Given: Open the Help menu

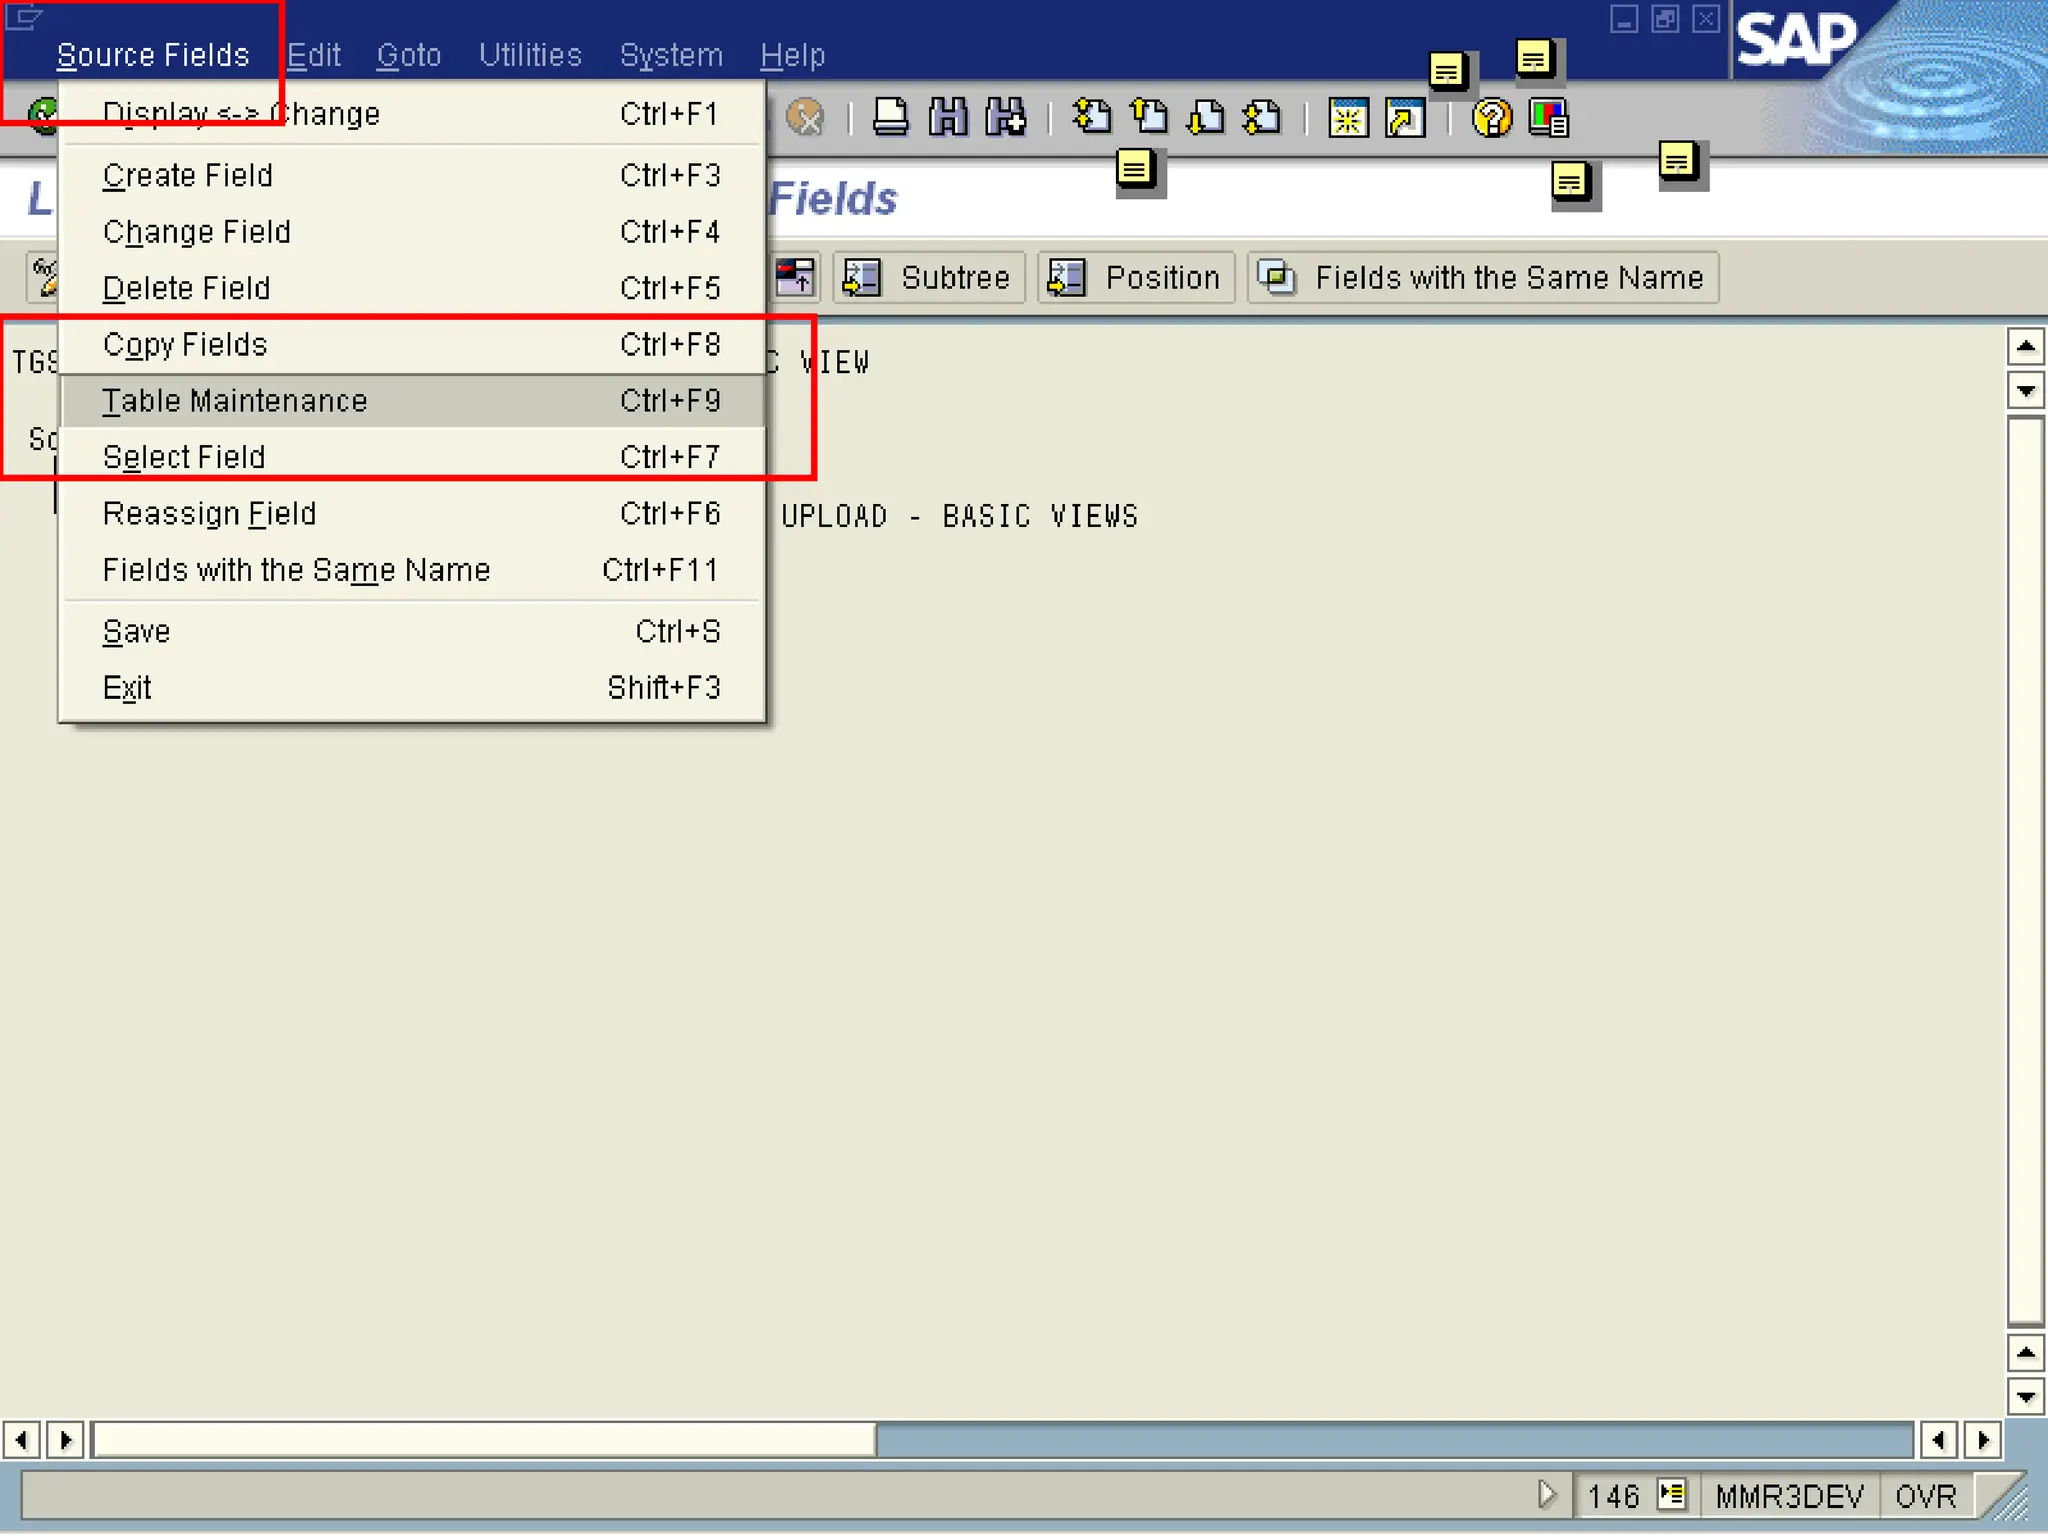Looking at the screenshot, I should coord(792,55).
